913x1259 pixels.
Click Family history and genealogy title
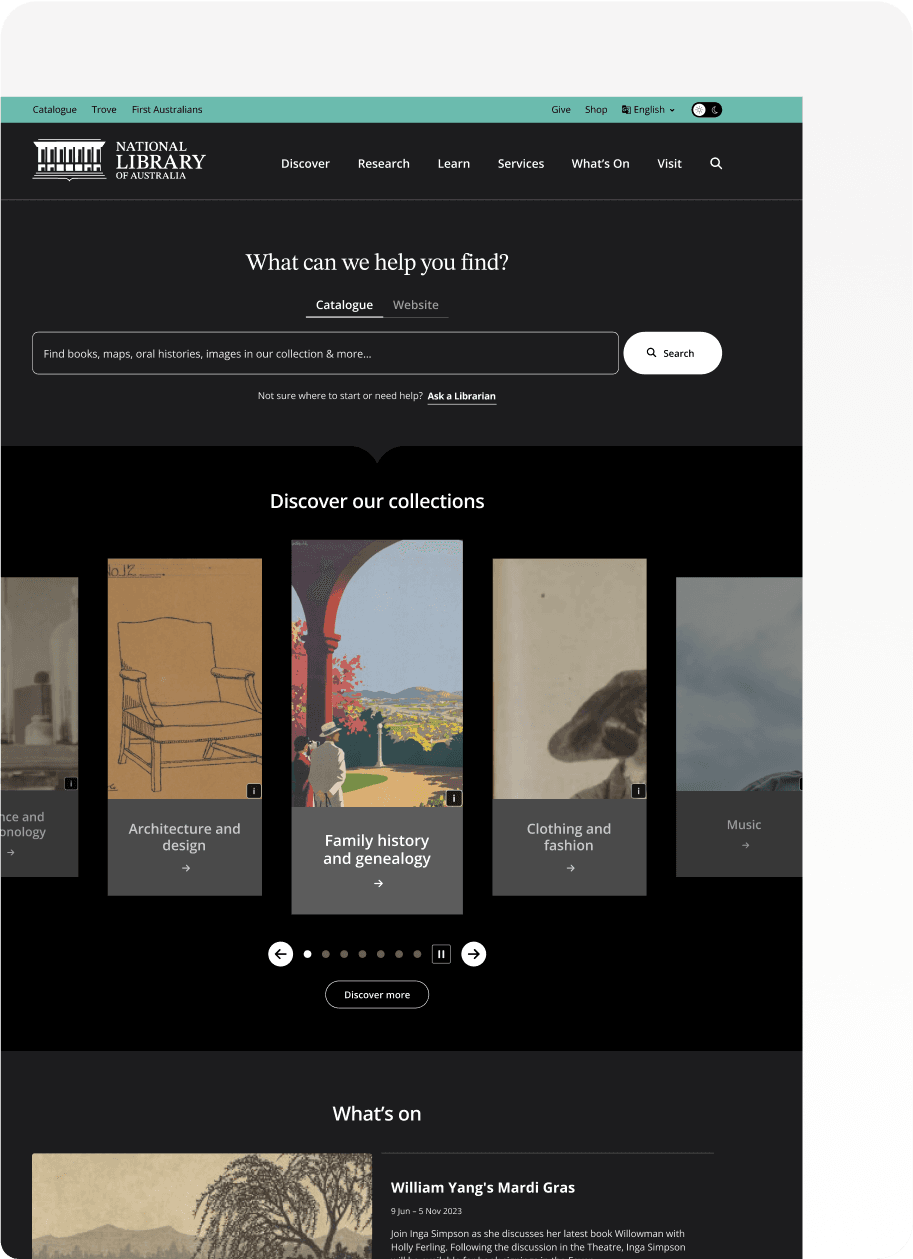click(377, 850)
